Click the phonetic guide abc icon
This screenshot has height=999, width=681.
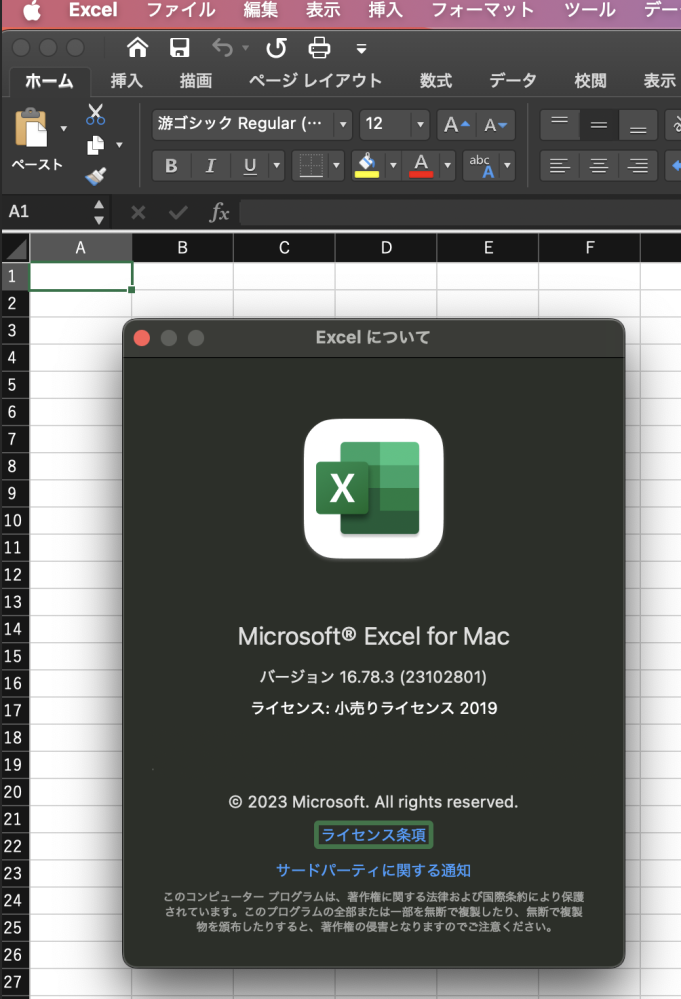(482, 166)
